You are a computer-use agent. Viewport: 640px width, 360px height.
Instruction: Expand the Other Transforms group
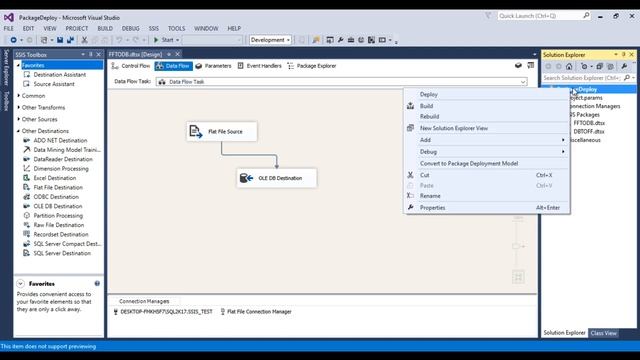coord(18,107)
